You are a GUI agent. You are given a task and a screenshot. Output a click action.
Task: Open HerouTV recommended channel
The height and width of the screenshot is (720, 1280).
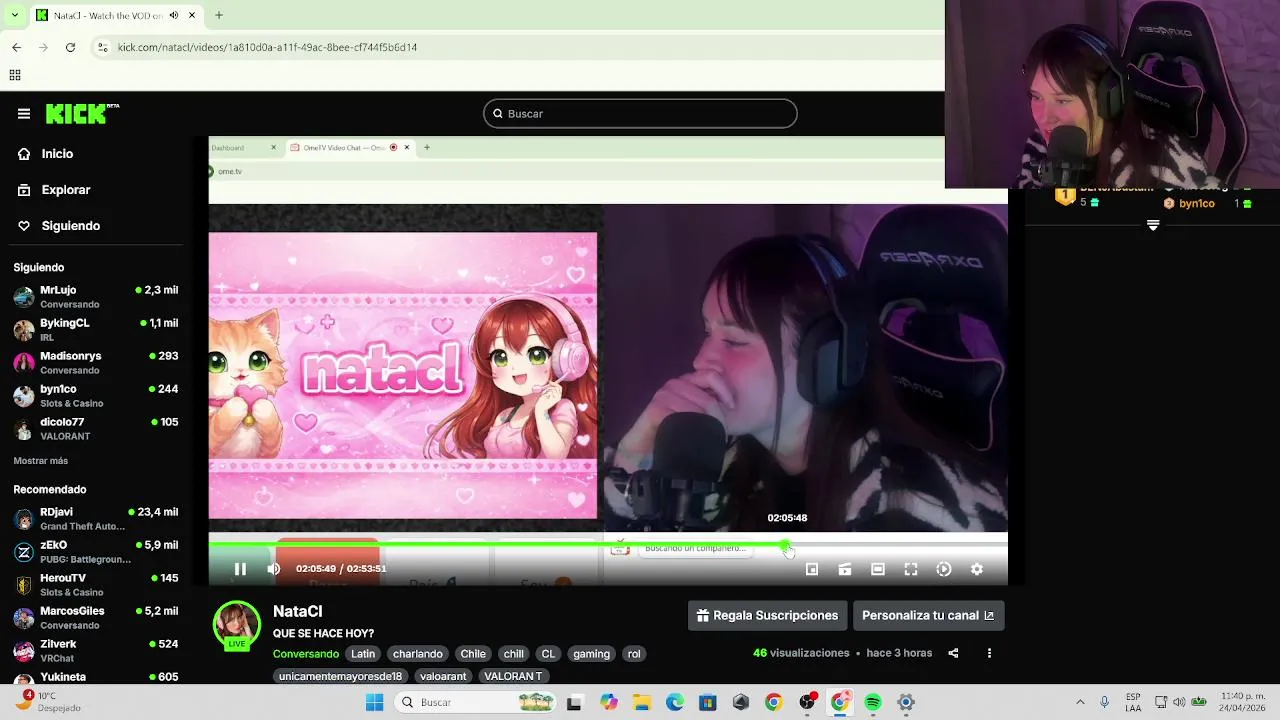pyautogui.click(x=96, y=585)
